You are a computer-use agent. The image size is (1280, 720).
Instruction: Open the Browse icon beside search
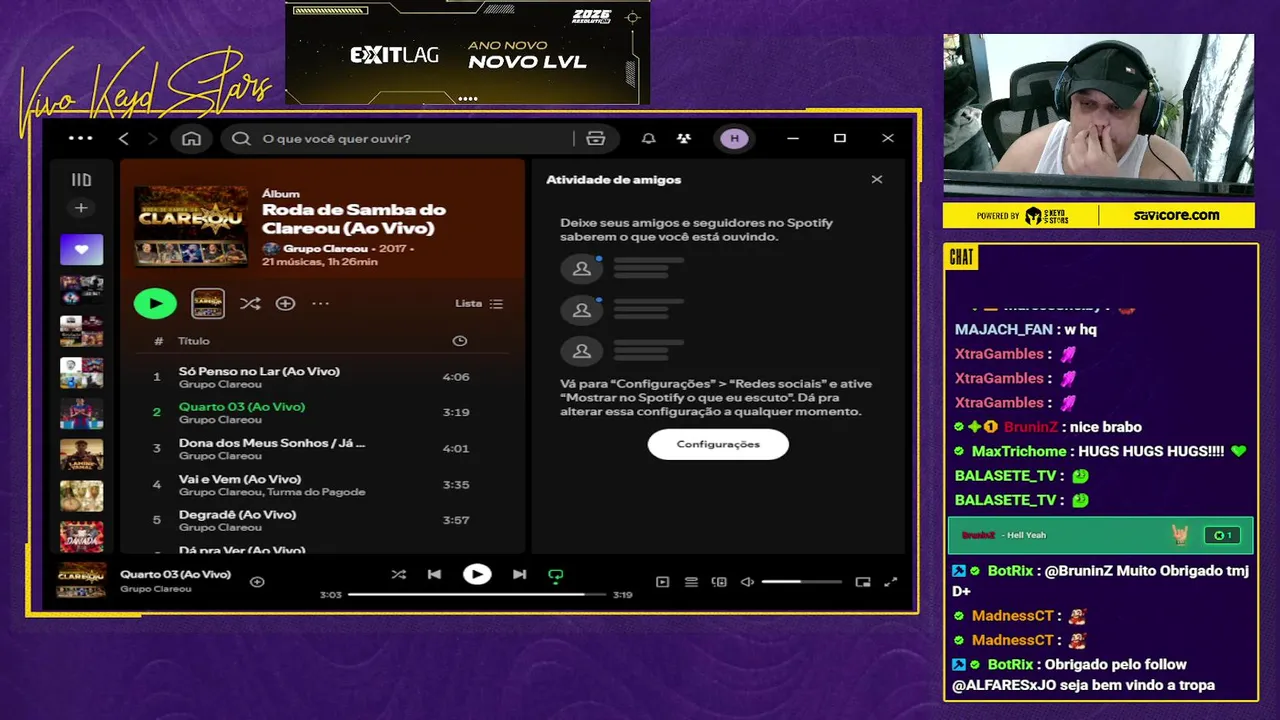click(596, 139)
